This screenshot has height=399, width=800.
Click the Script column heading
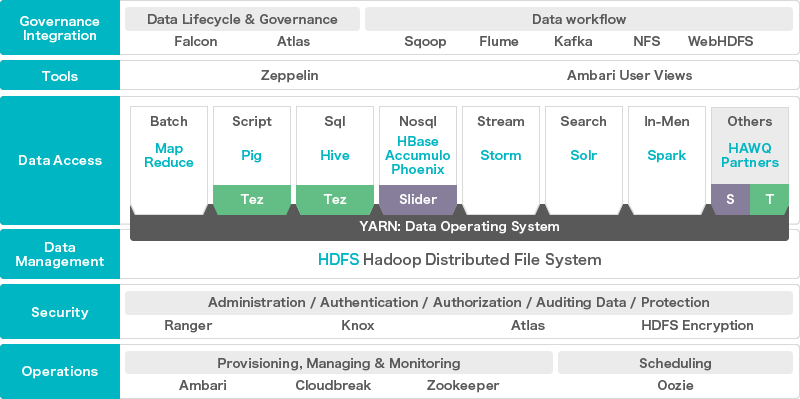(x=252, y=121)
